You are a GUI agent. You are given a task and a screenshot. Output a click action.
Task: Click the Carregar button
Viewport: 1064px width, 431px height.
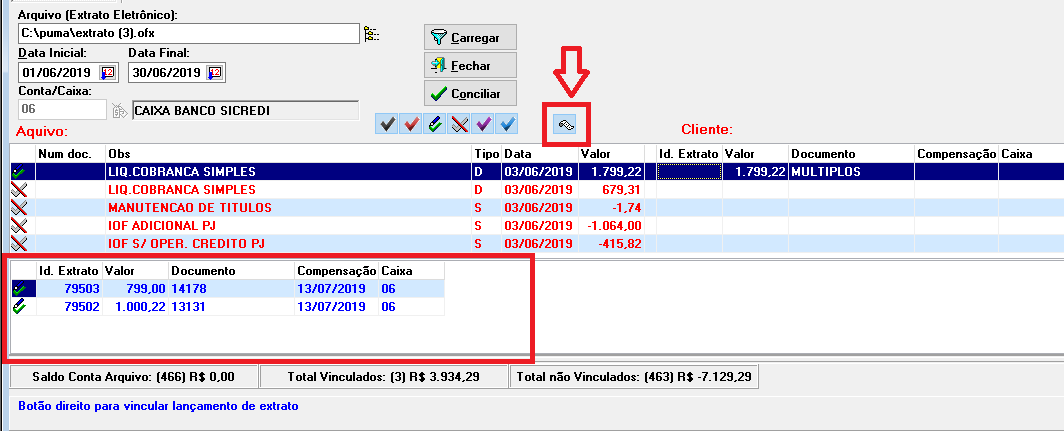tap(470, 38)
